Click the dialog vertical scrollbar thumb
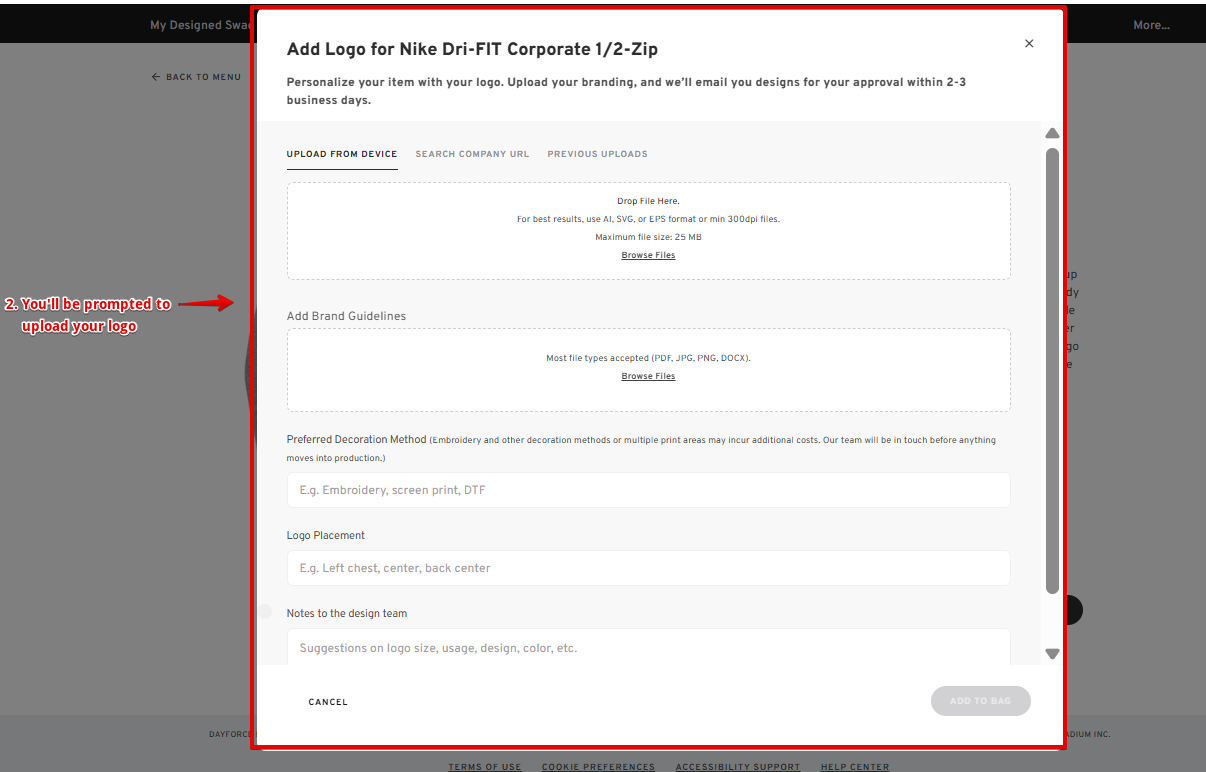 (x=1052, y=371)
